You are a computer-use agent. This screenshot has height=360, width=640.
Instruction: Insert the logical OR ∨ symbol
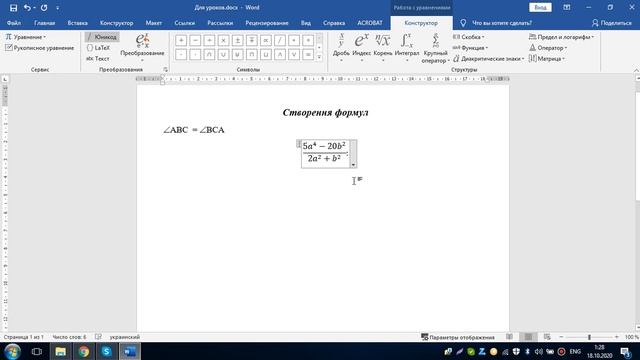294,54
